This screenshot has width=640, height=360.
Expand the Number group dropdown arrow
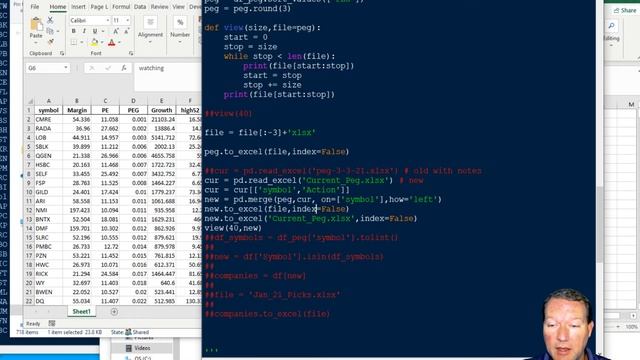(180, 42)
